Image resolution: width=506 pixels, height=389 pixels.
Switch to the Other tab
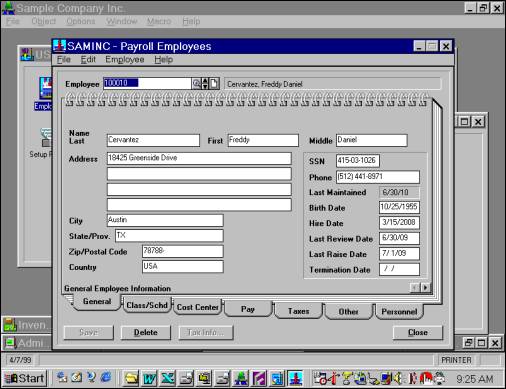tap(348, 312)
